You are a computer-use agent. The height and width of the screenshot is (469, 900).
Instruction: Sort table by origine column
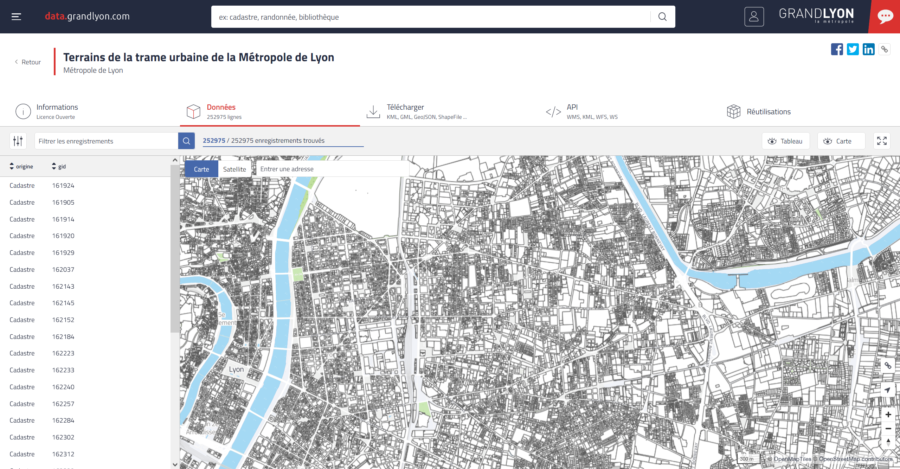point(21,166)
